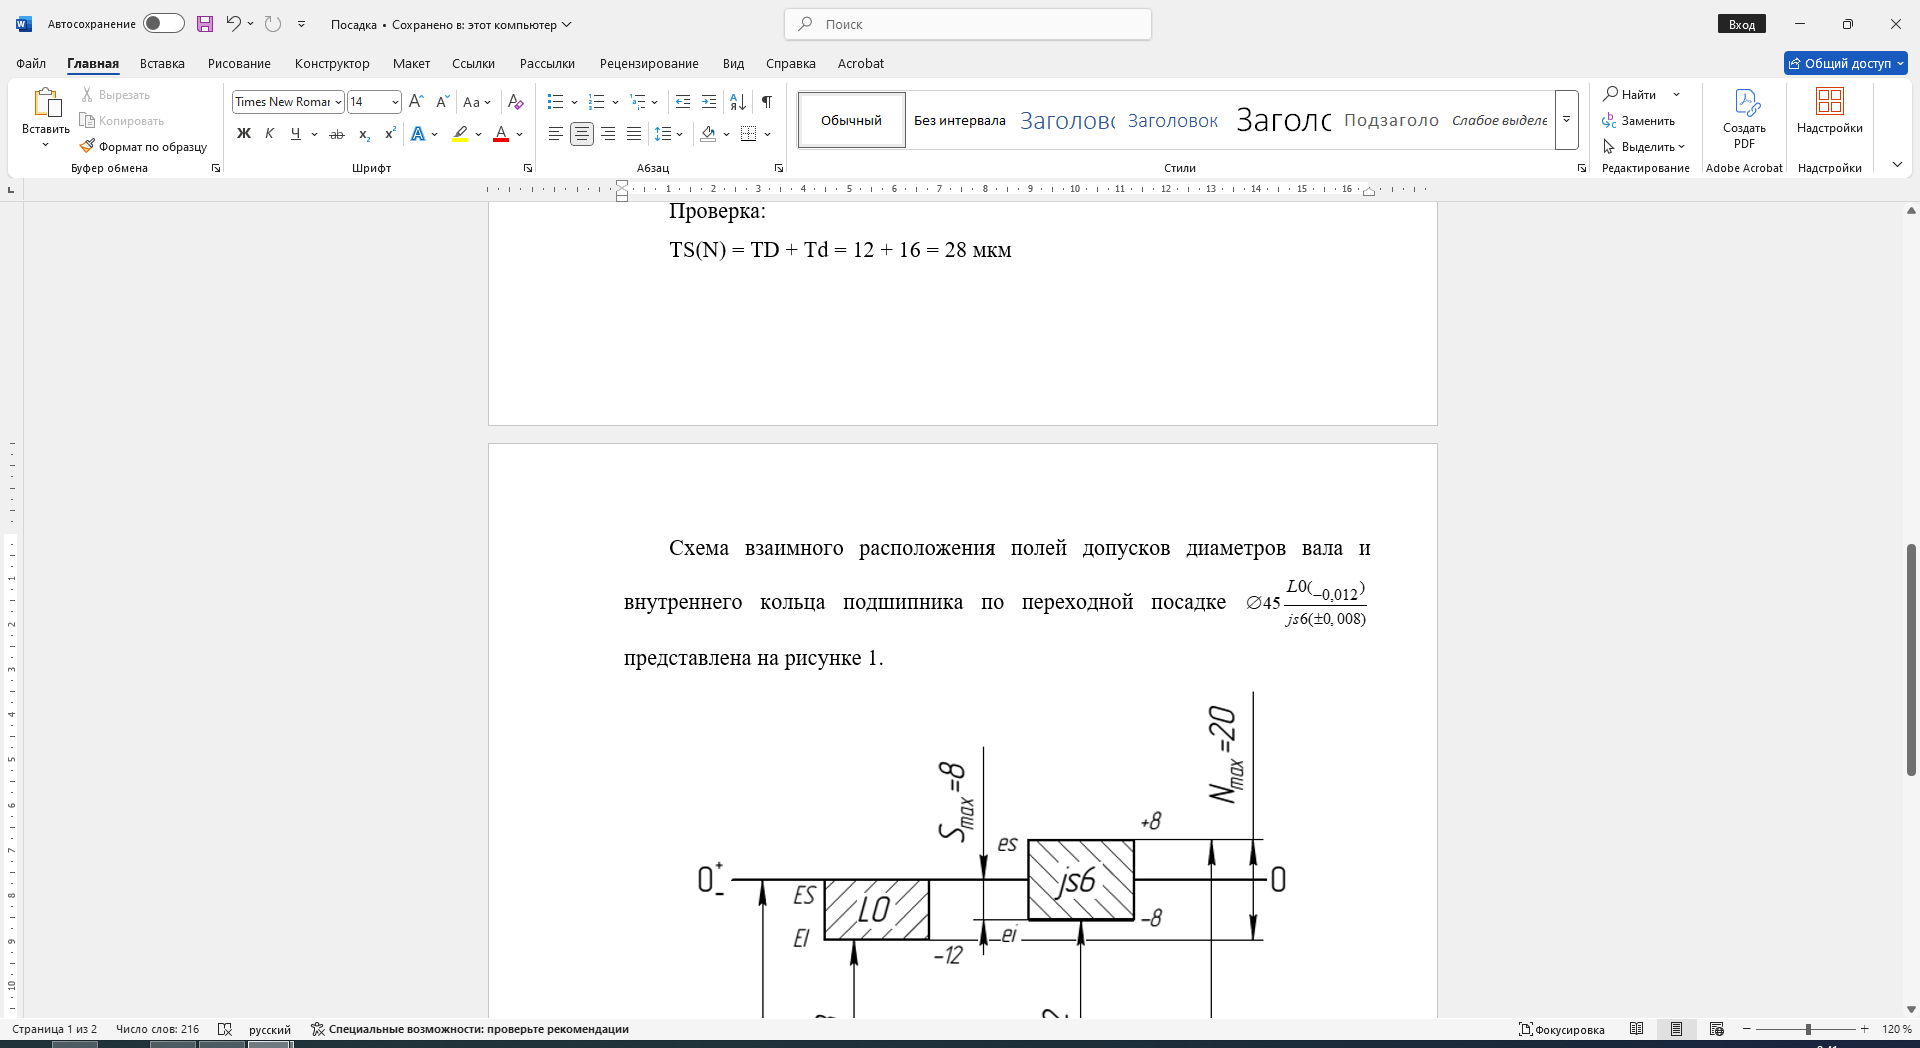
Task: Click the vertical scrollbar thumb
Action: (x=1911, y=660)
